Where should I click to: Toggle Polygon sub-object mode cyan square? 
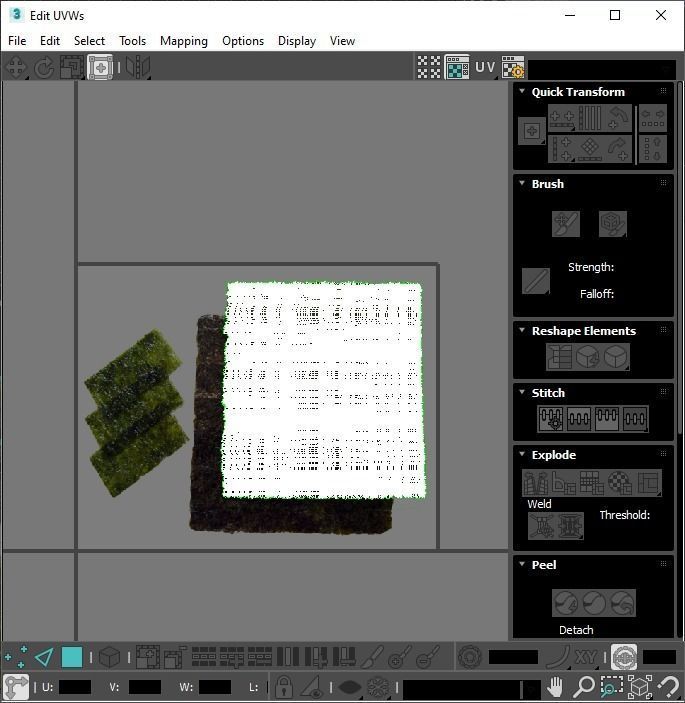(x=72, y=657)
